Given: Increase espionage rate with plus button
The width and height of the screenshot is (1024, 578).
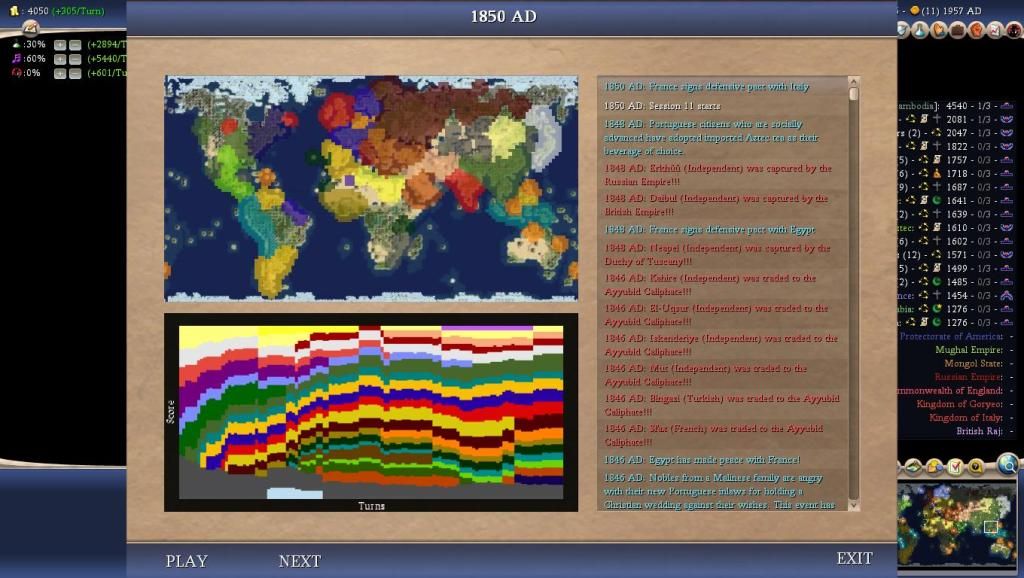Looking at the screenshot, I should tap(60, 74).
